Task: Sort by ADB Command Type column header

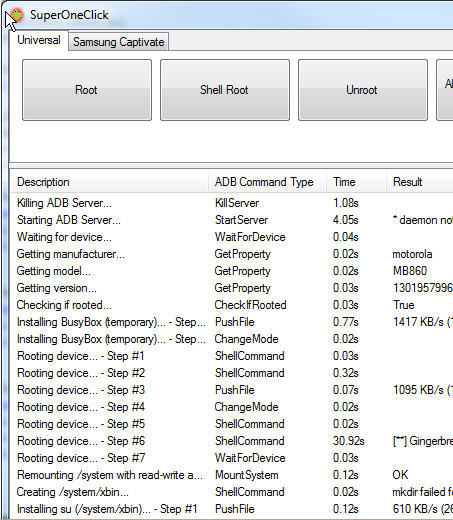Action: tap(267, 182)
